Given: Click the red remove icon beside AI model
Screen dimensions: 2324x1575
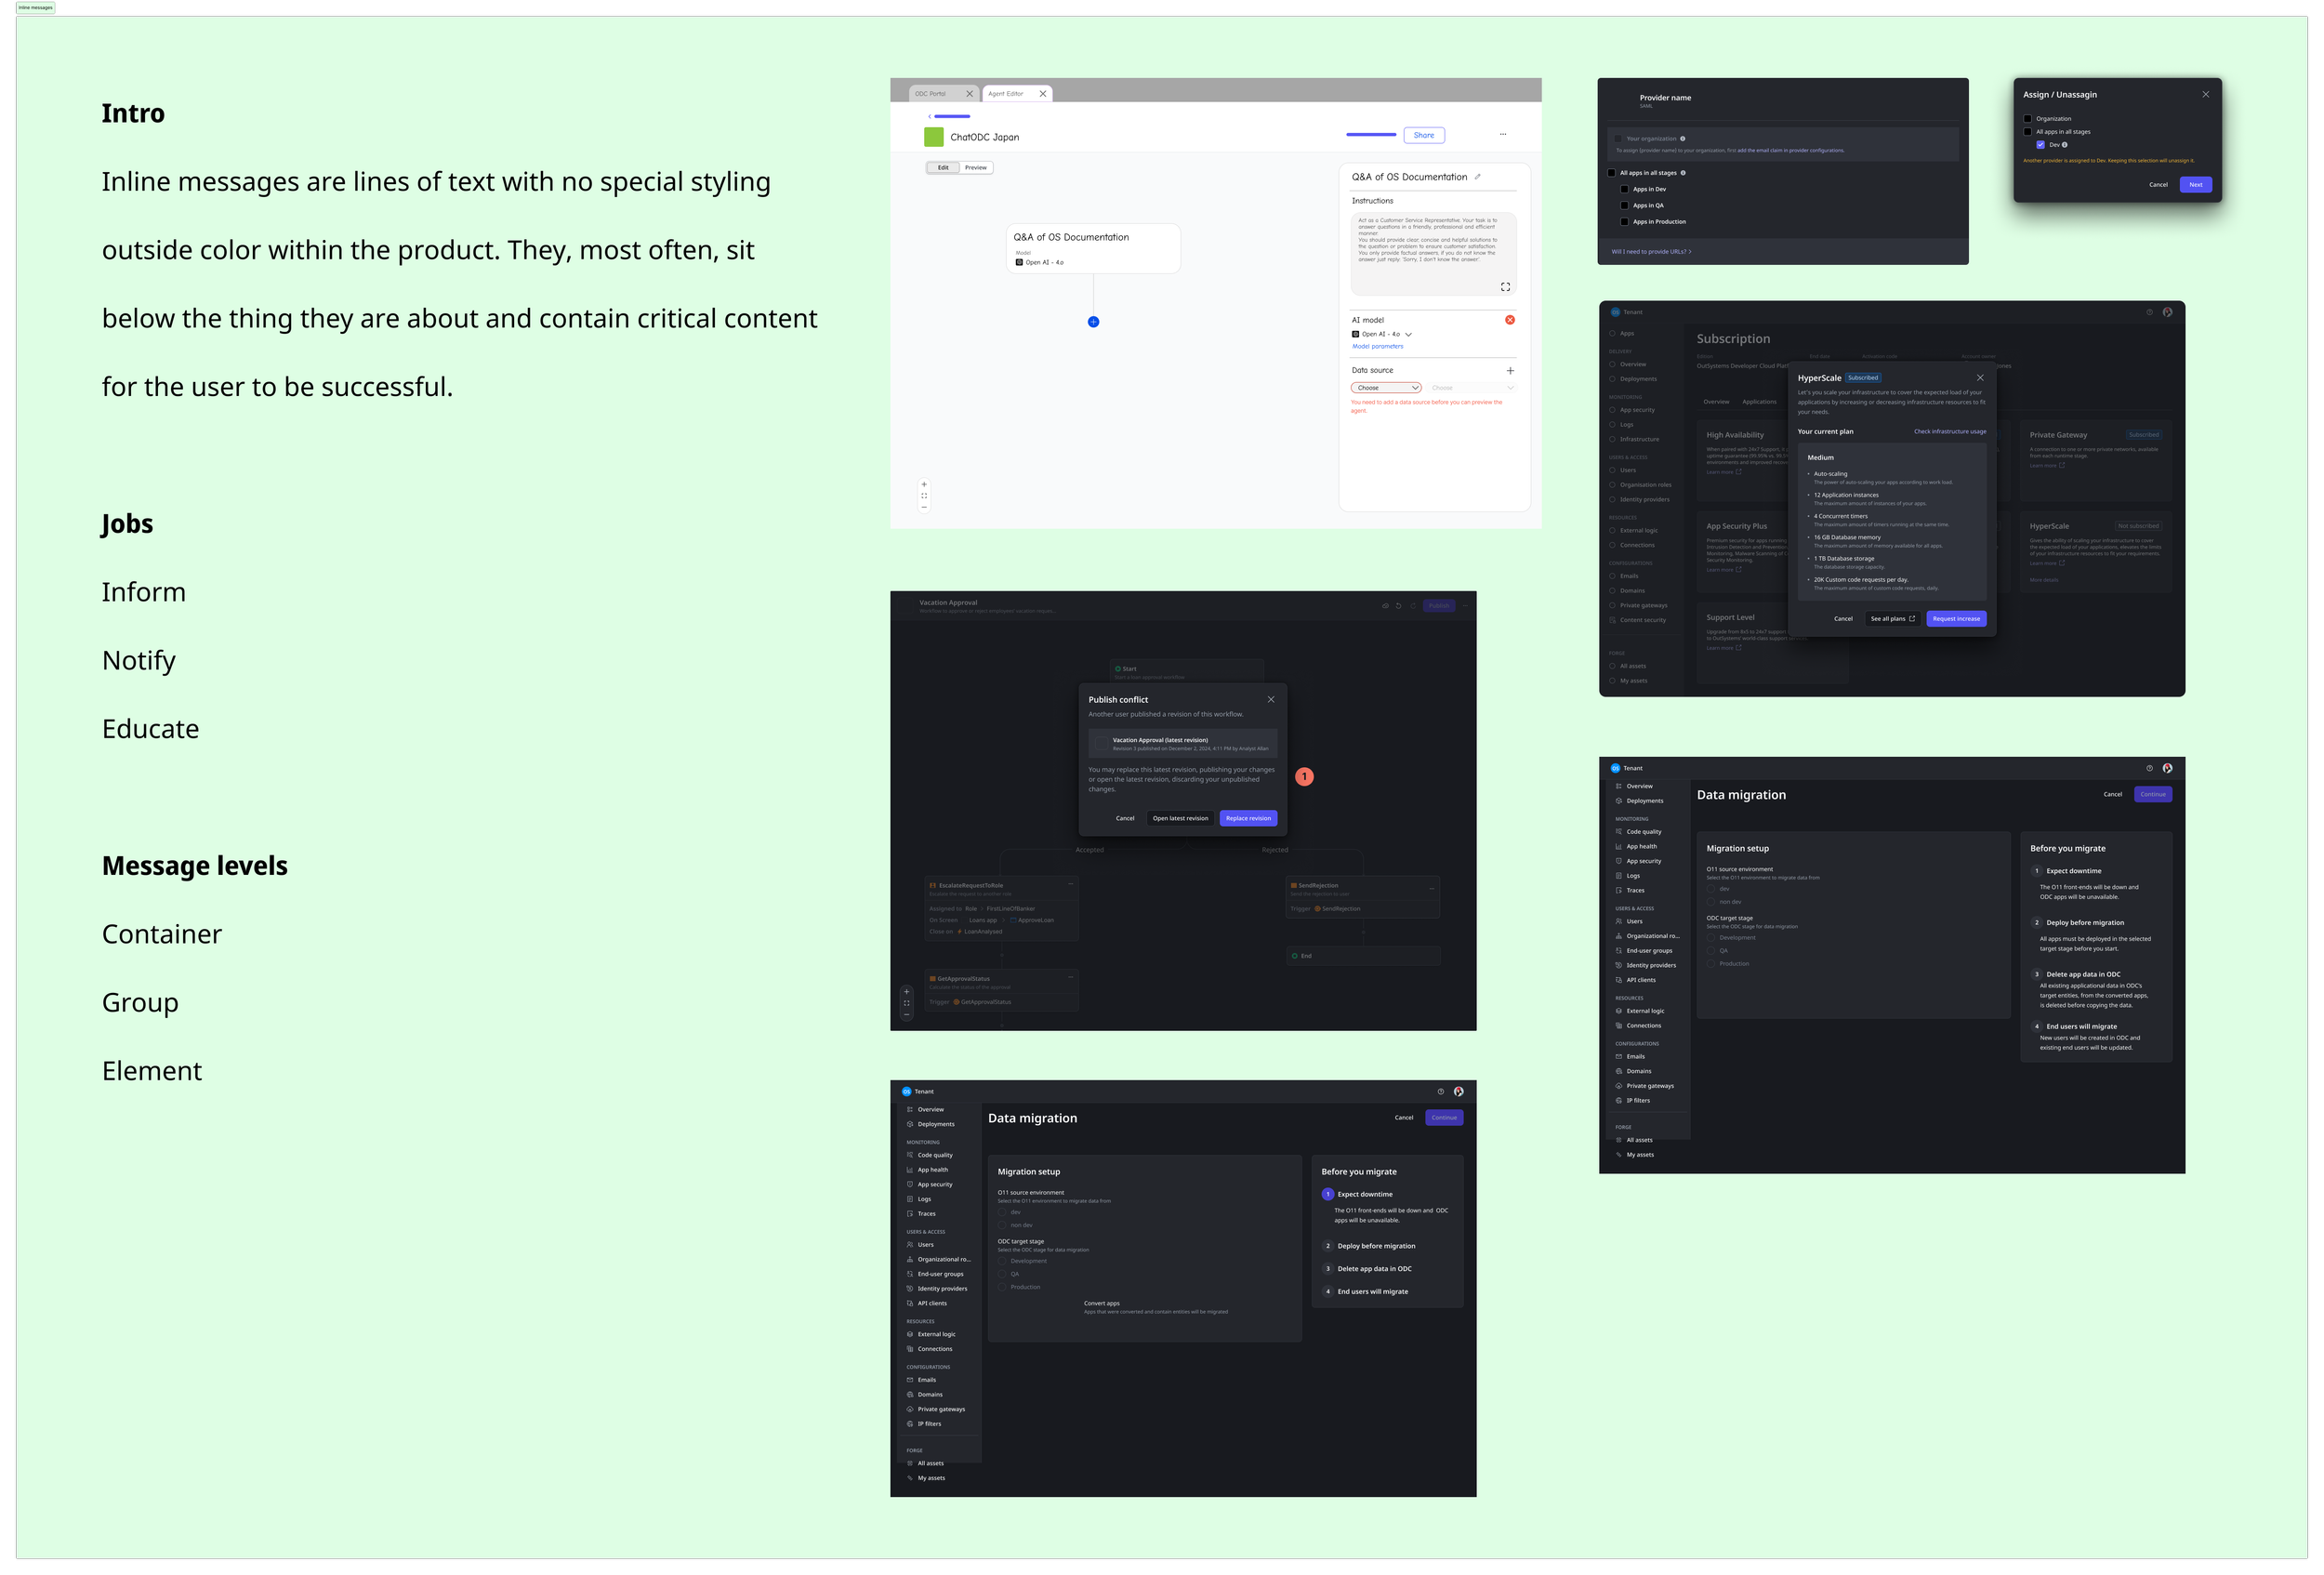Looking at the screenshot, I should tap(1509, 320).
